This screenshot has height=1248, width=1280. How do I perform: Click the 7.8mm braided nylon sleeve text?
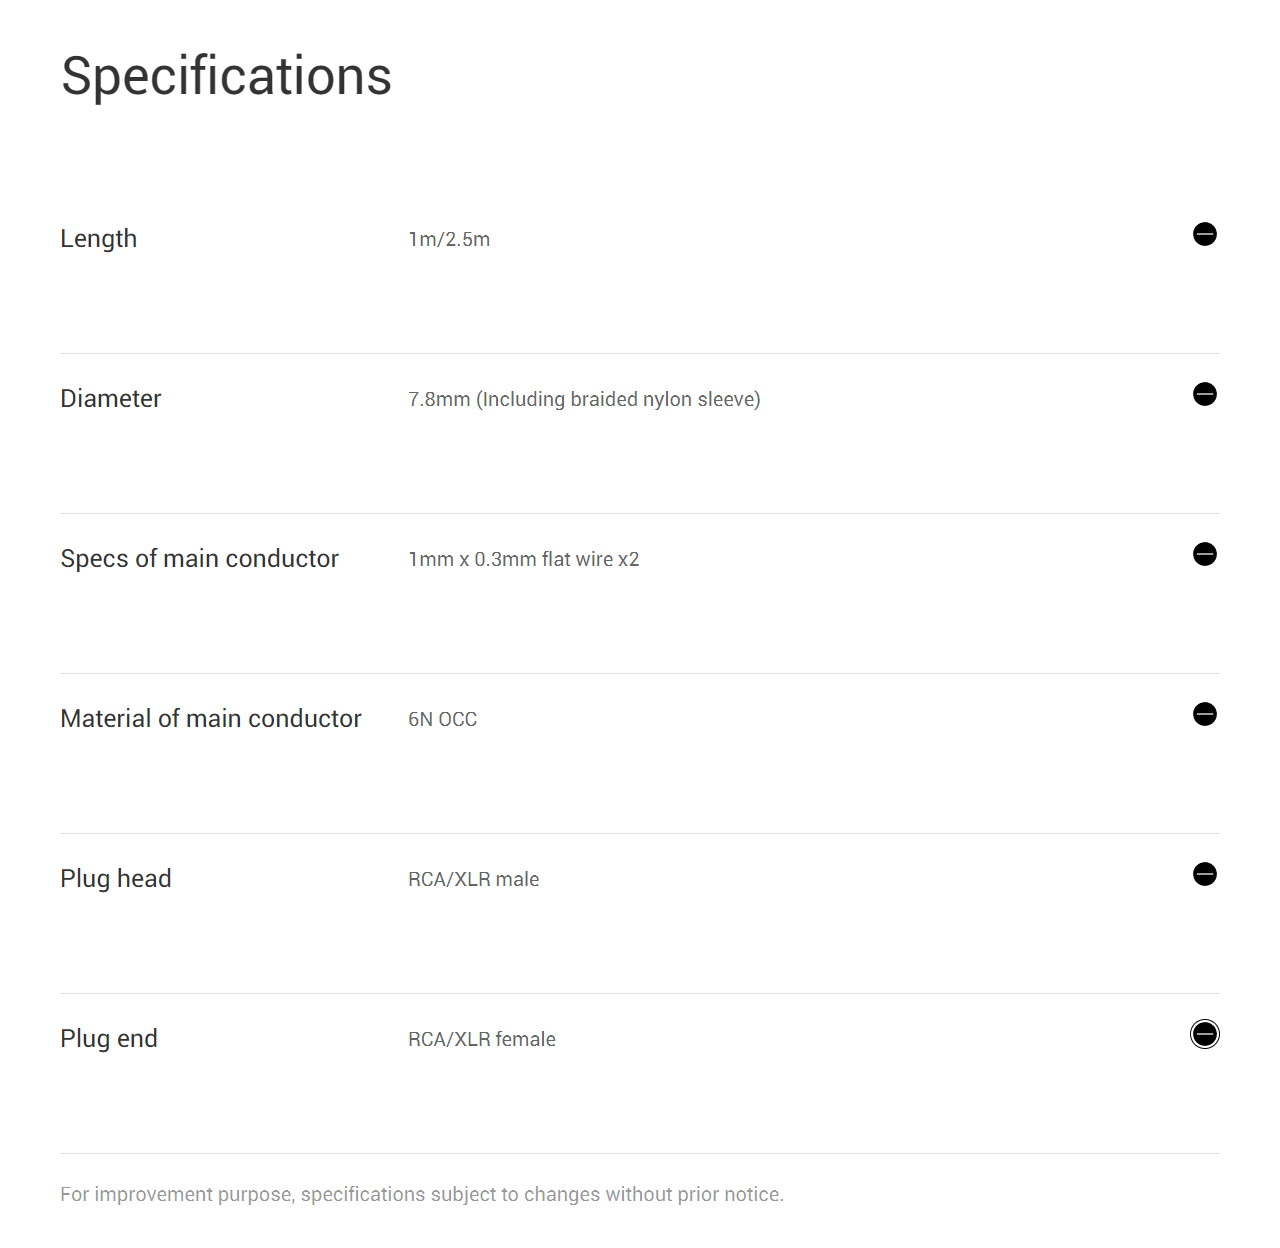tap(584, 399)
